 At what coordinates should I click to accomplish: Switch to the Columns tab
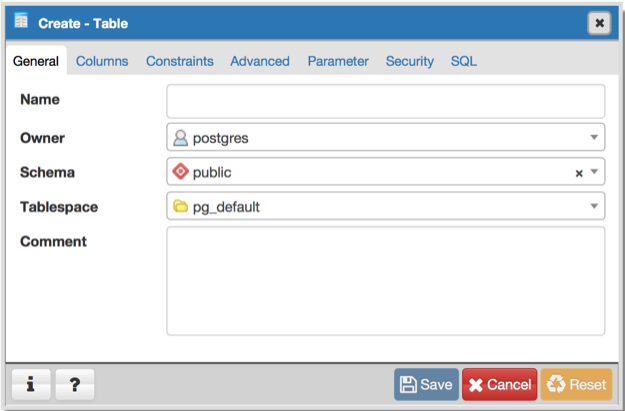[x=102, y=61]
